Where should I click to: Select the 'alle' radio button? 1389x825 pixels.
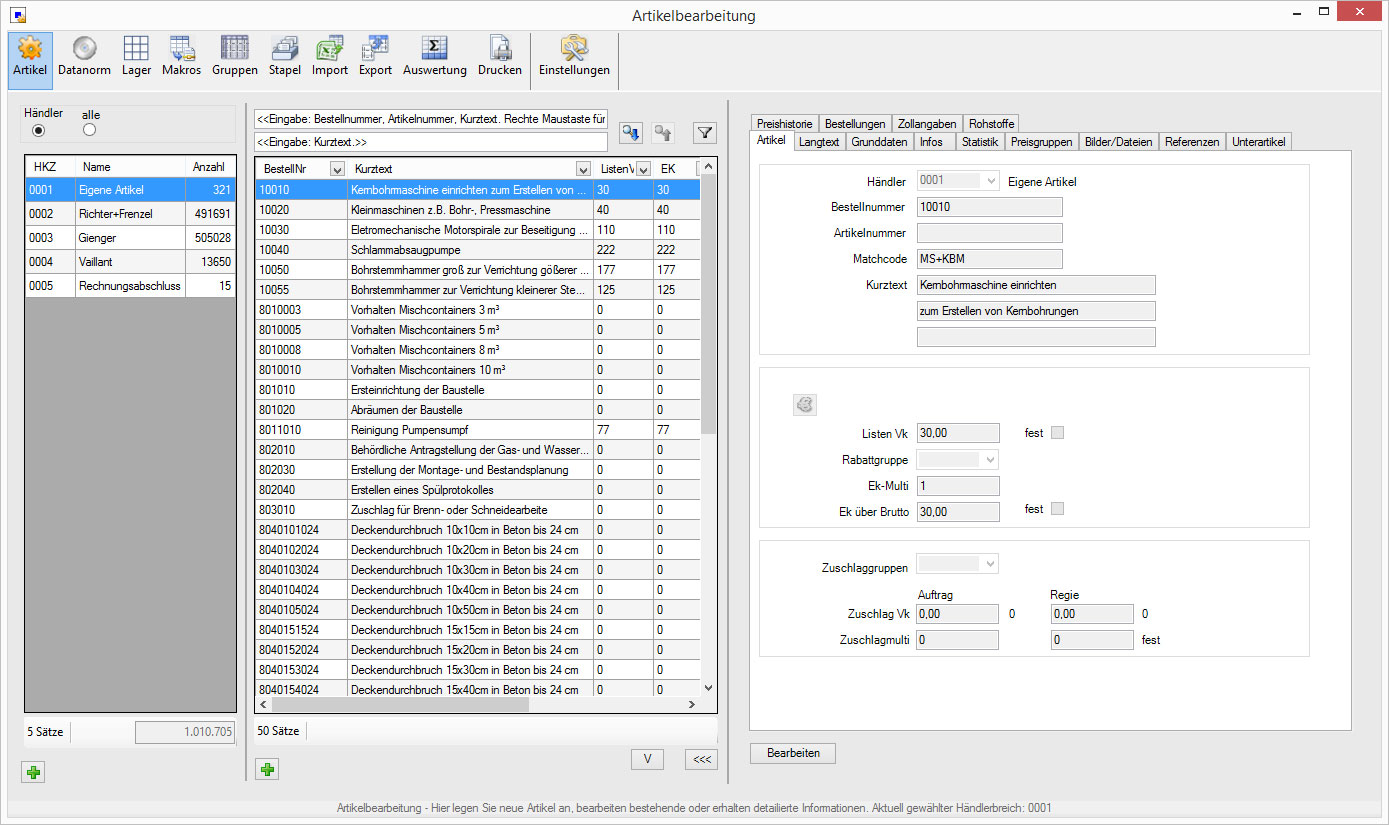tap(90, 130)
